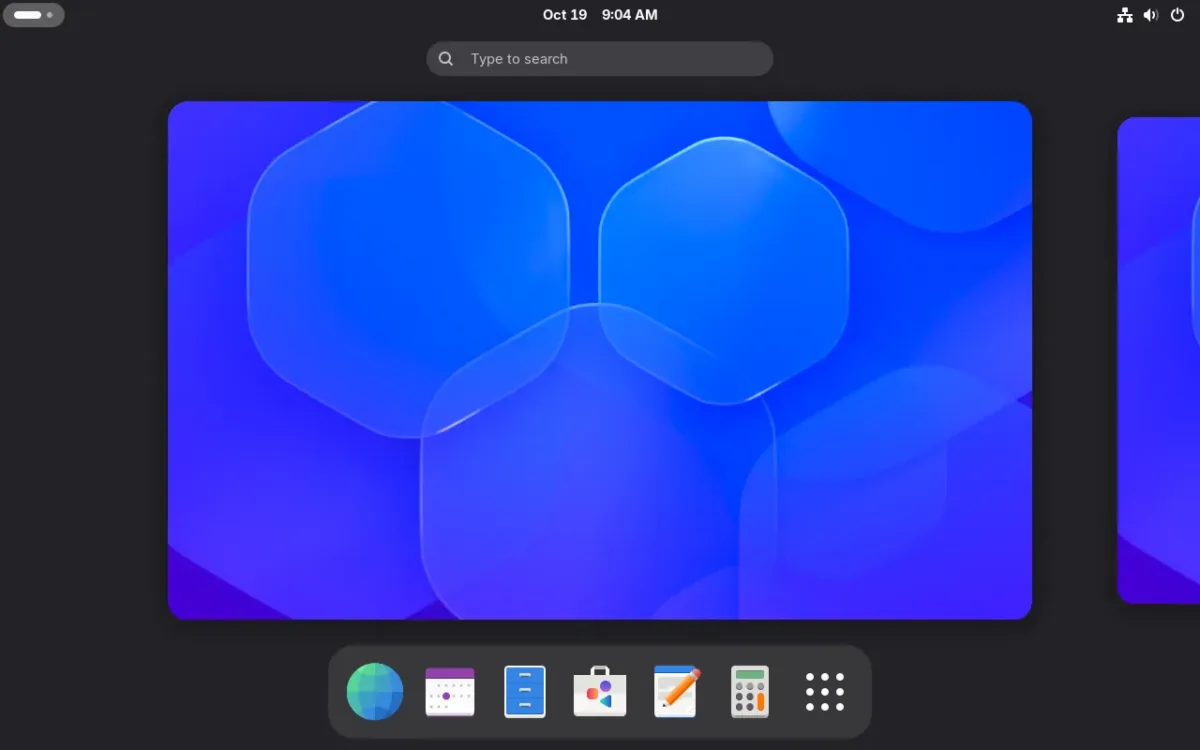The image size is (1200, 750).
Task: Open the Text Editor from the dash
Action: pos(676,691)
